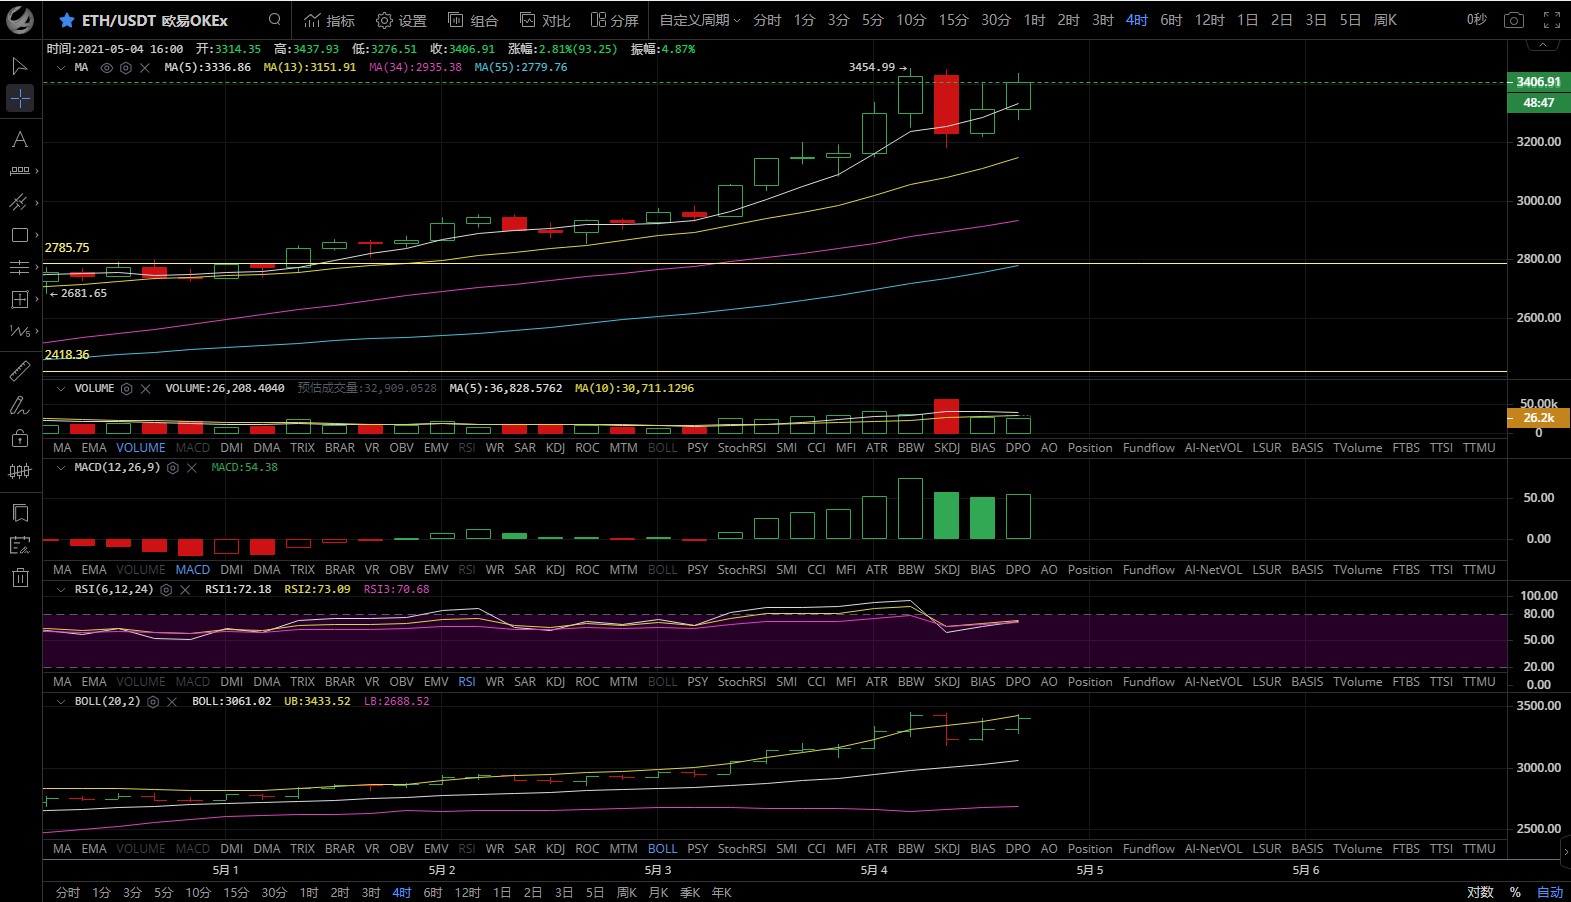This screenshot has height=902, width=1571.
Task: Open the wave pattern drawing tool
Action: click(x=19, y=331)
